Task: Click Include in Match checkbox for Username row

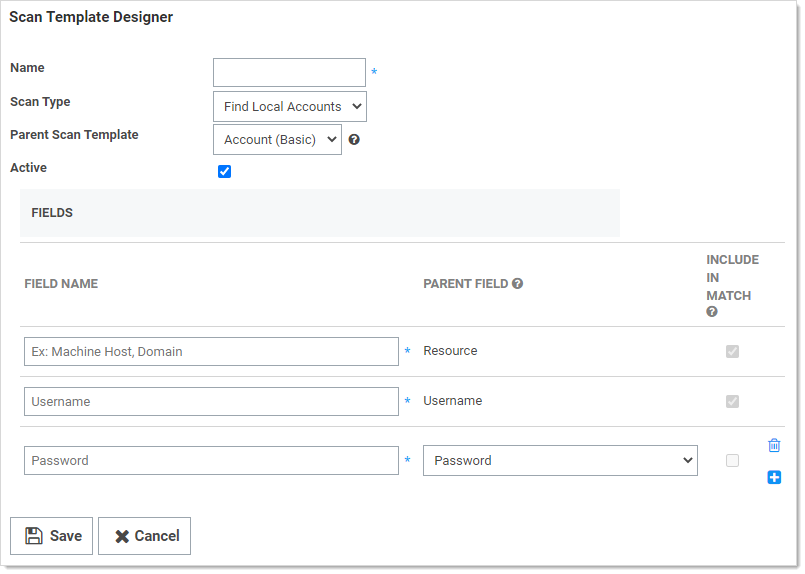Action: [732, 402]
